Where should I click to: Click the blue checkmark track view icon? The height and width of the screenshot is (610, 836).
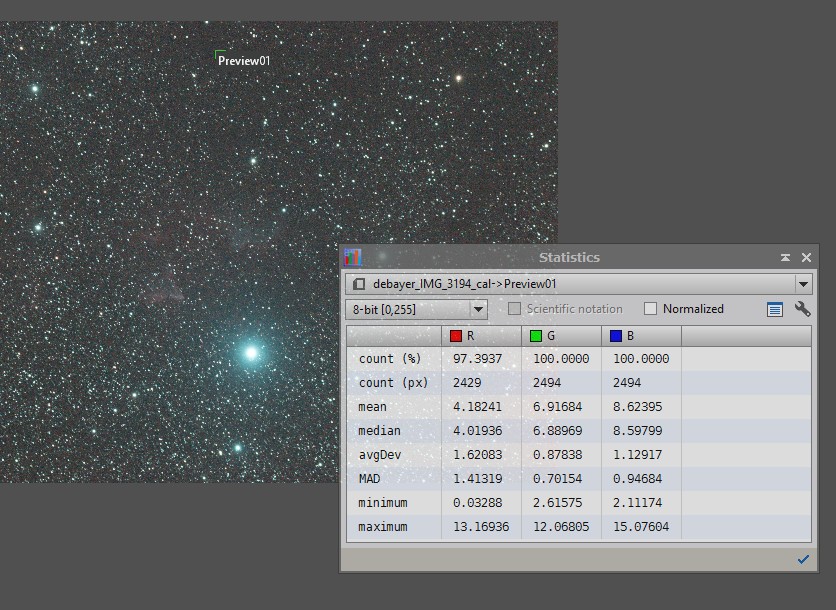(803, 559)
